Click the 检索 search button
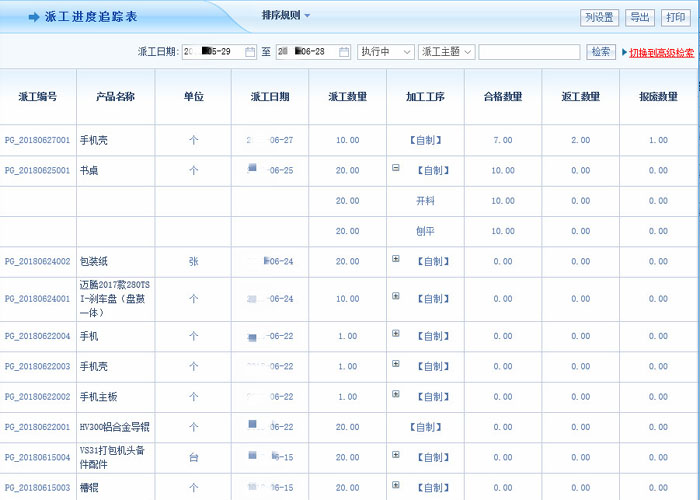700x500 pixels. pos(601,52)
